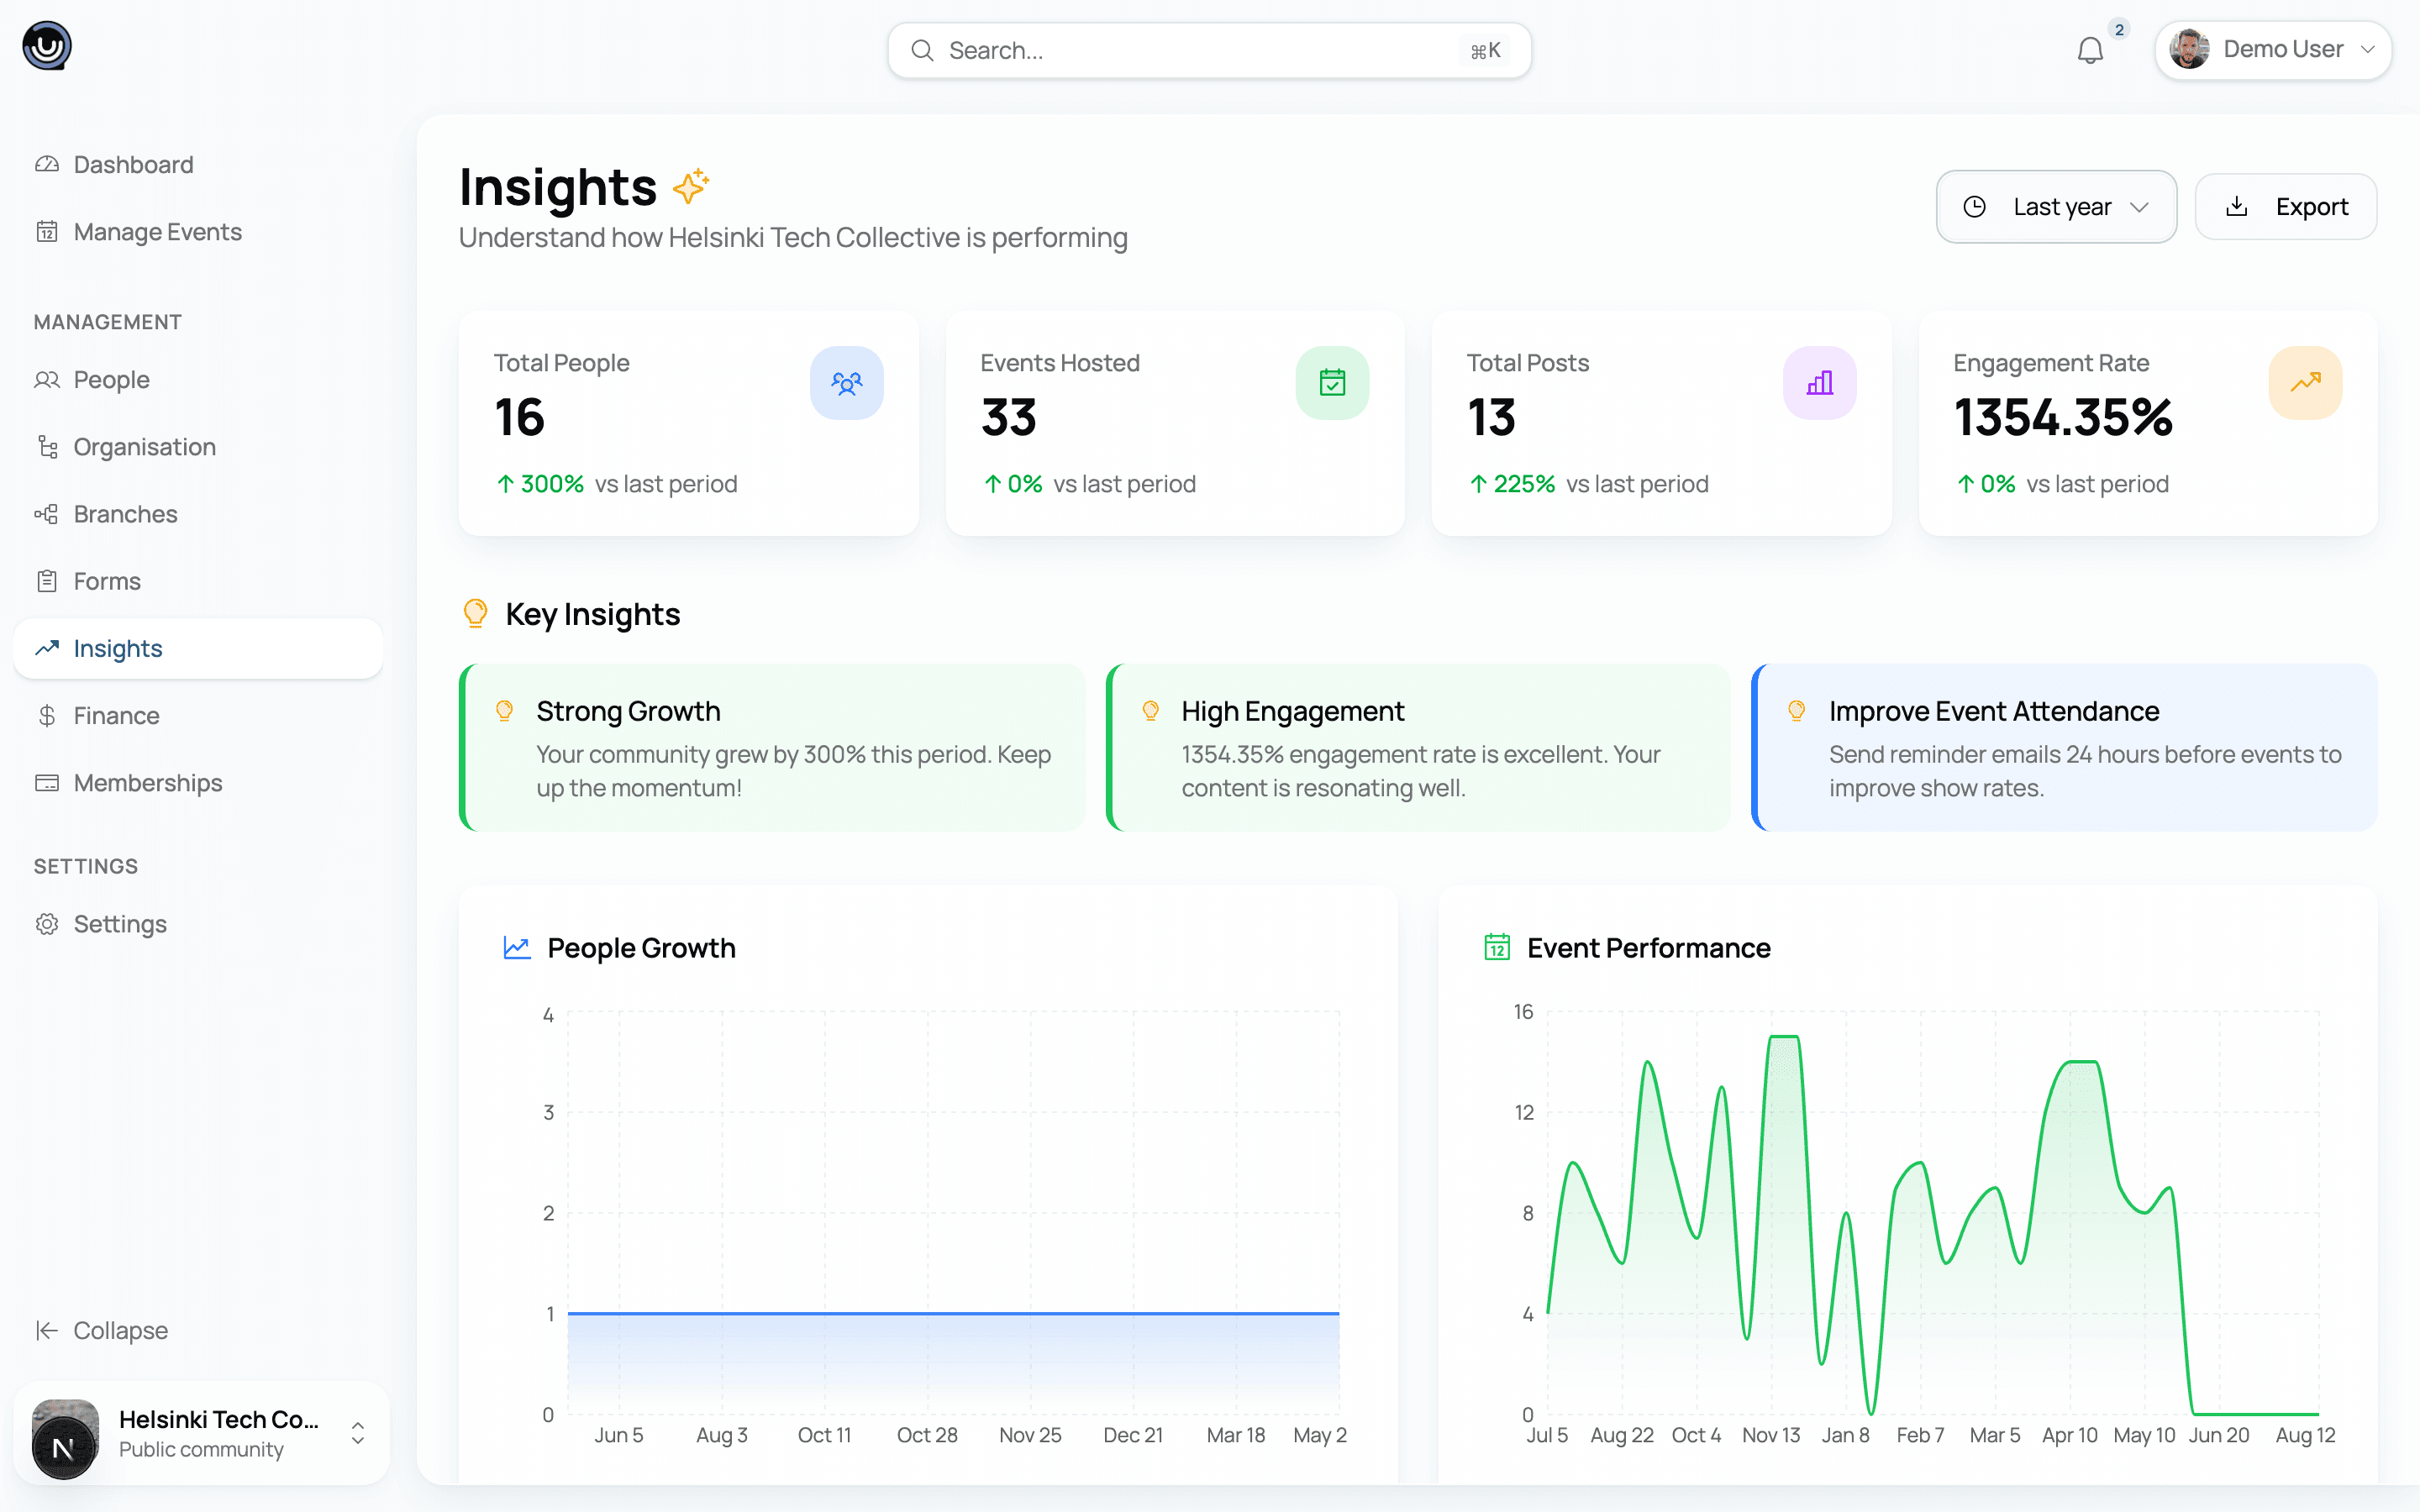
Task: Open Settings in sidebar
Action: 198,923
